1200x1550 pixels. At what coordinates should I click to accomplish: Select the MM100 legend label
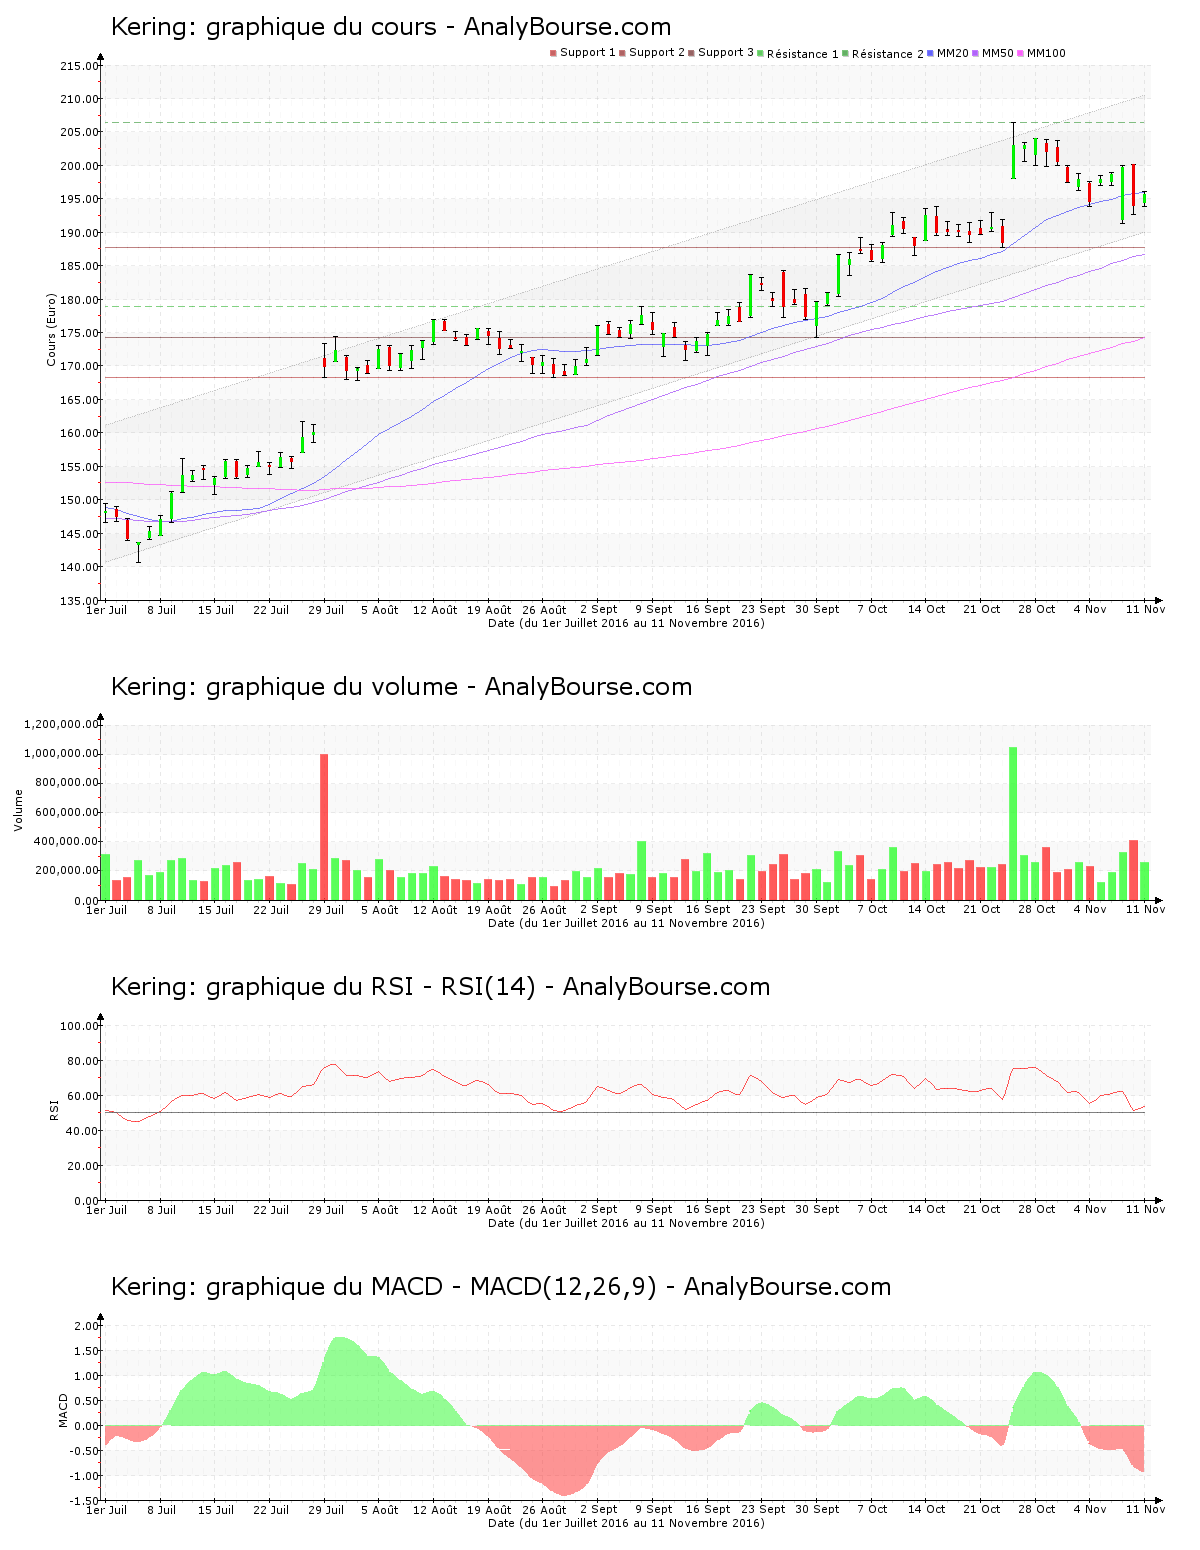[1046, 53]
